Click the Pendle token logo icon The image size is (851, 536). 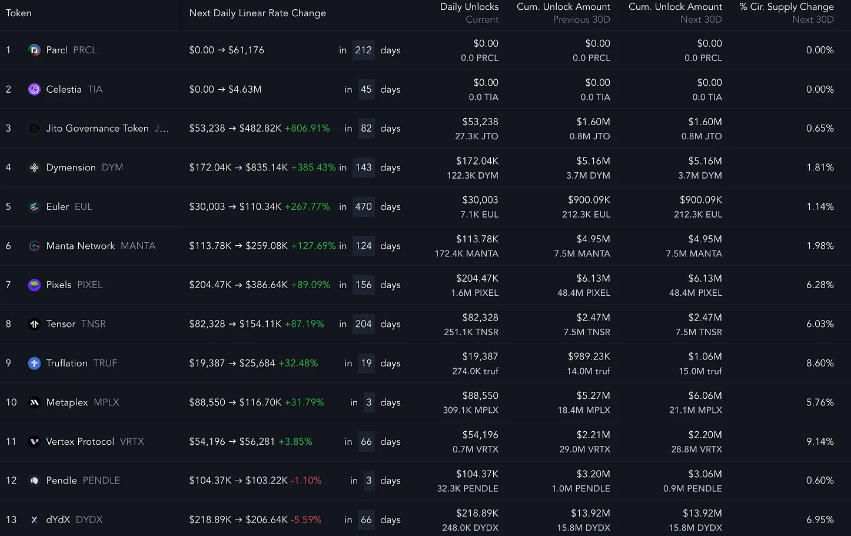[x=34, y=481]
